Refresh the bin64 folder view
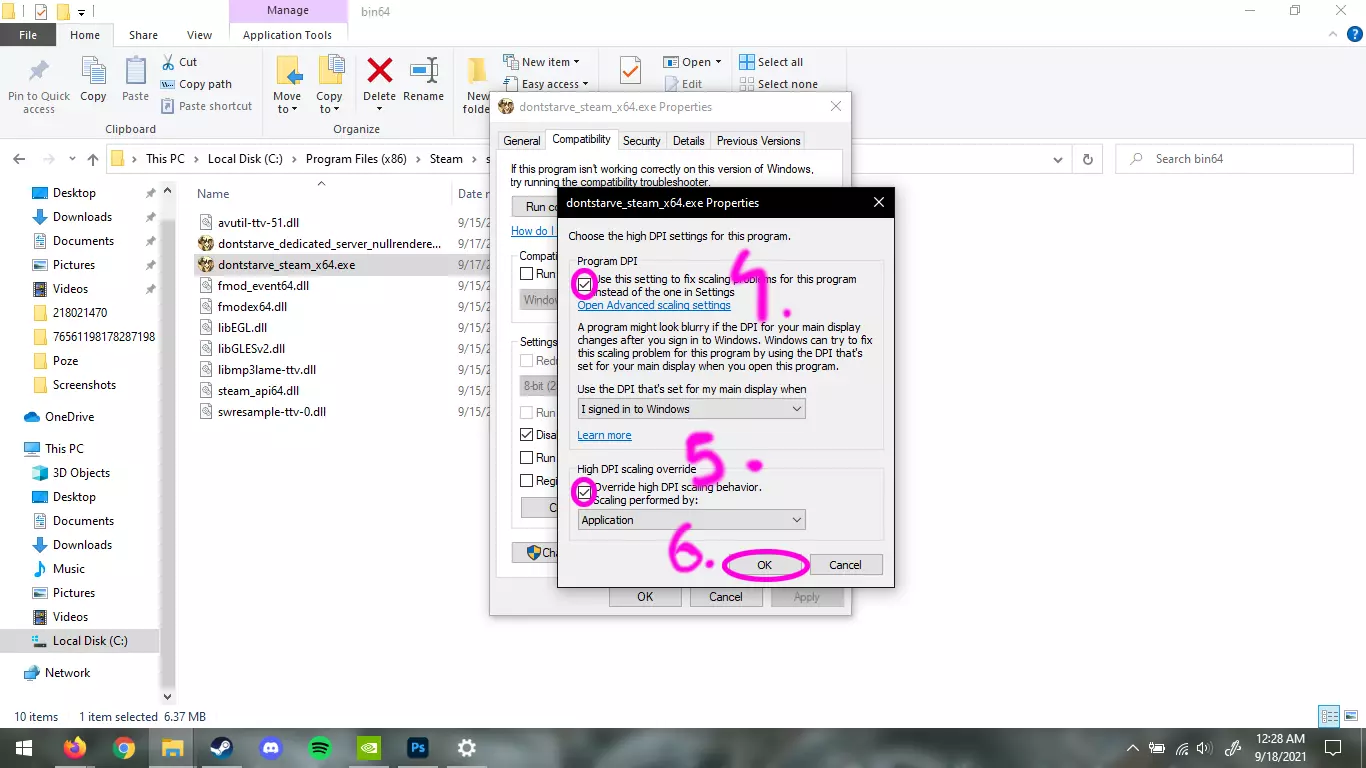Screen dimensions: 1366x768 (x=1087, y=159)
